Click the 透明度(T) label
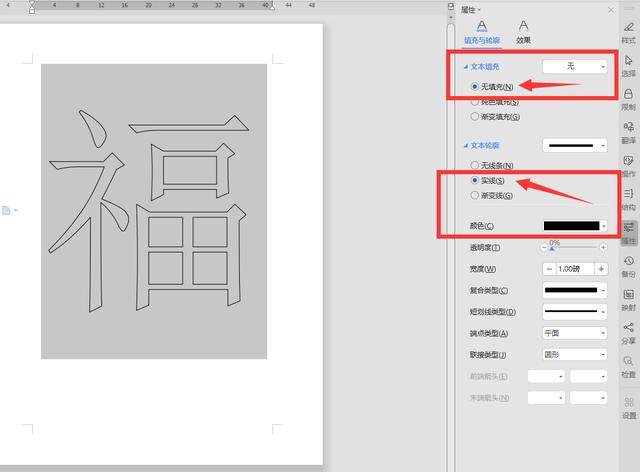Screen dimensions: 640x472 coord(485,247)
